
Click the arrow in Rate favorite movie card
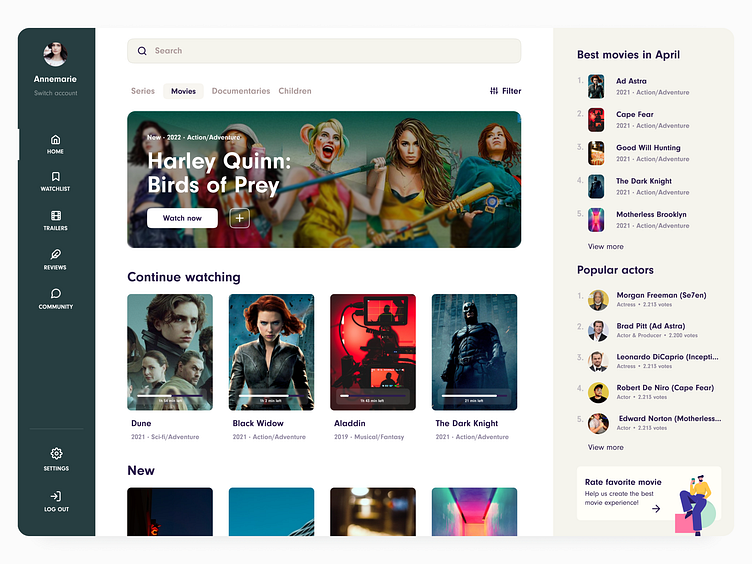(x=656, y=508)
